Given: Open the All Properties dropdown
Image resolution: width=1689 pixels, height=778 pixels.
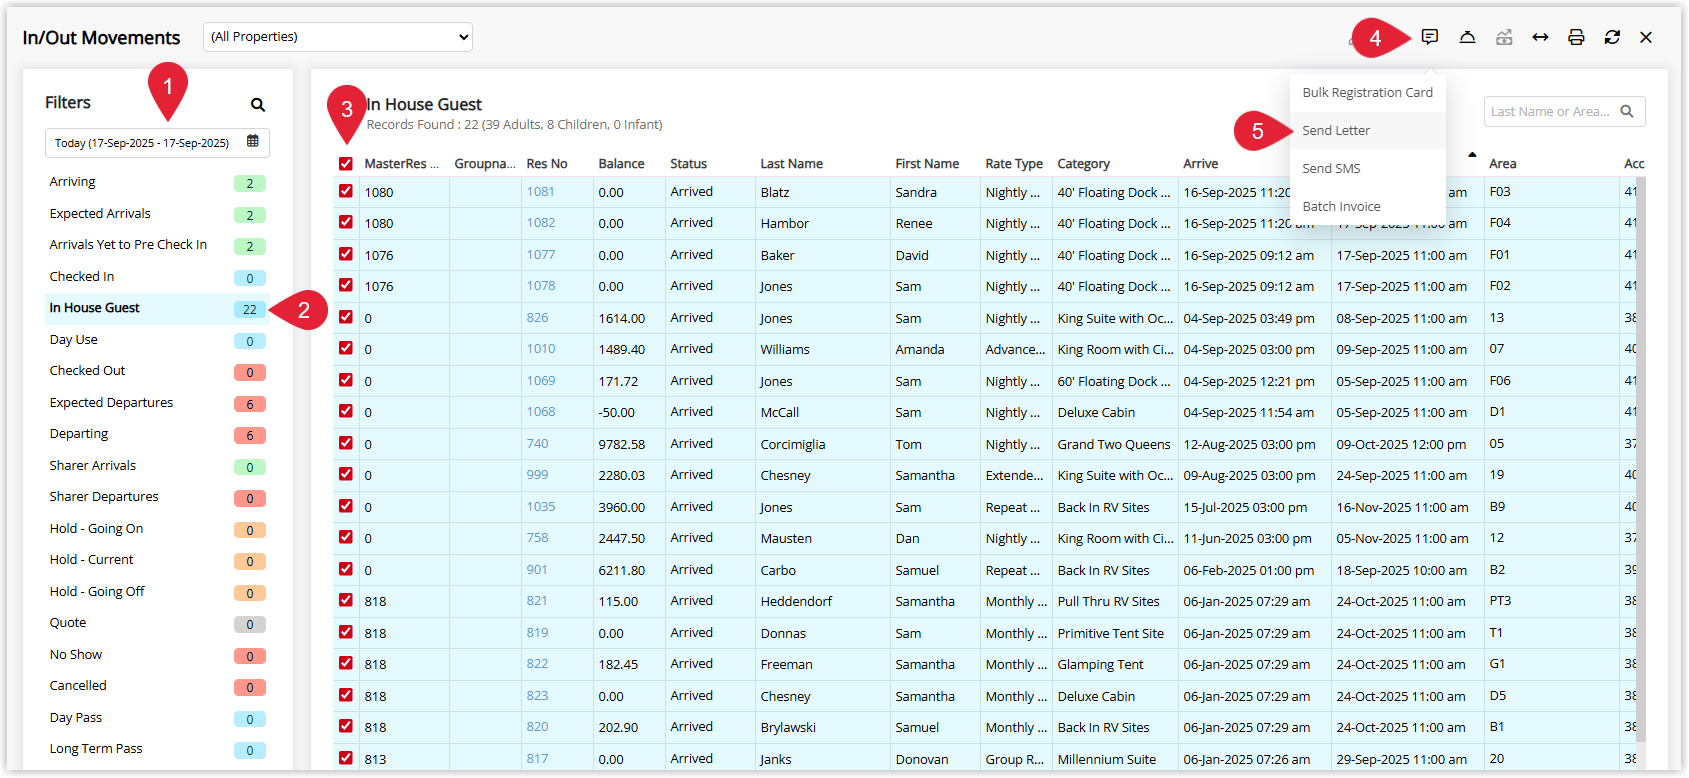Looking at the screenshot, I should [x=338, y=37].
